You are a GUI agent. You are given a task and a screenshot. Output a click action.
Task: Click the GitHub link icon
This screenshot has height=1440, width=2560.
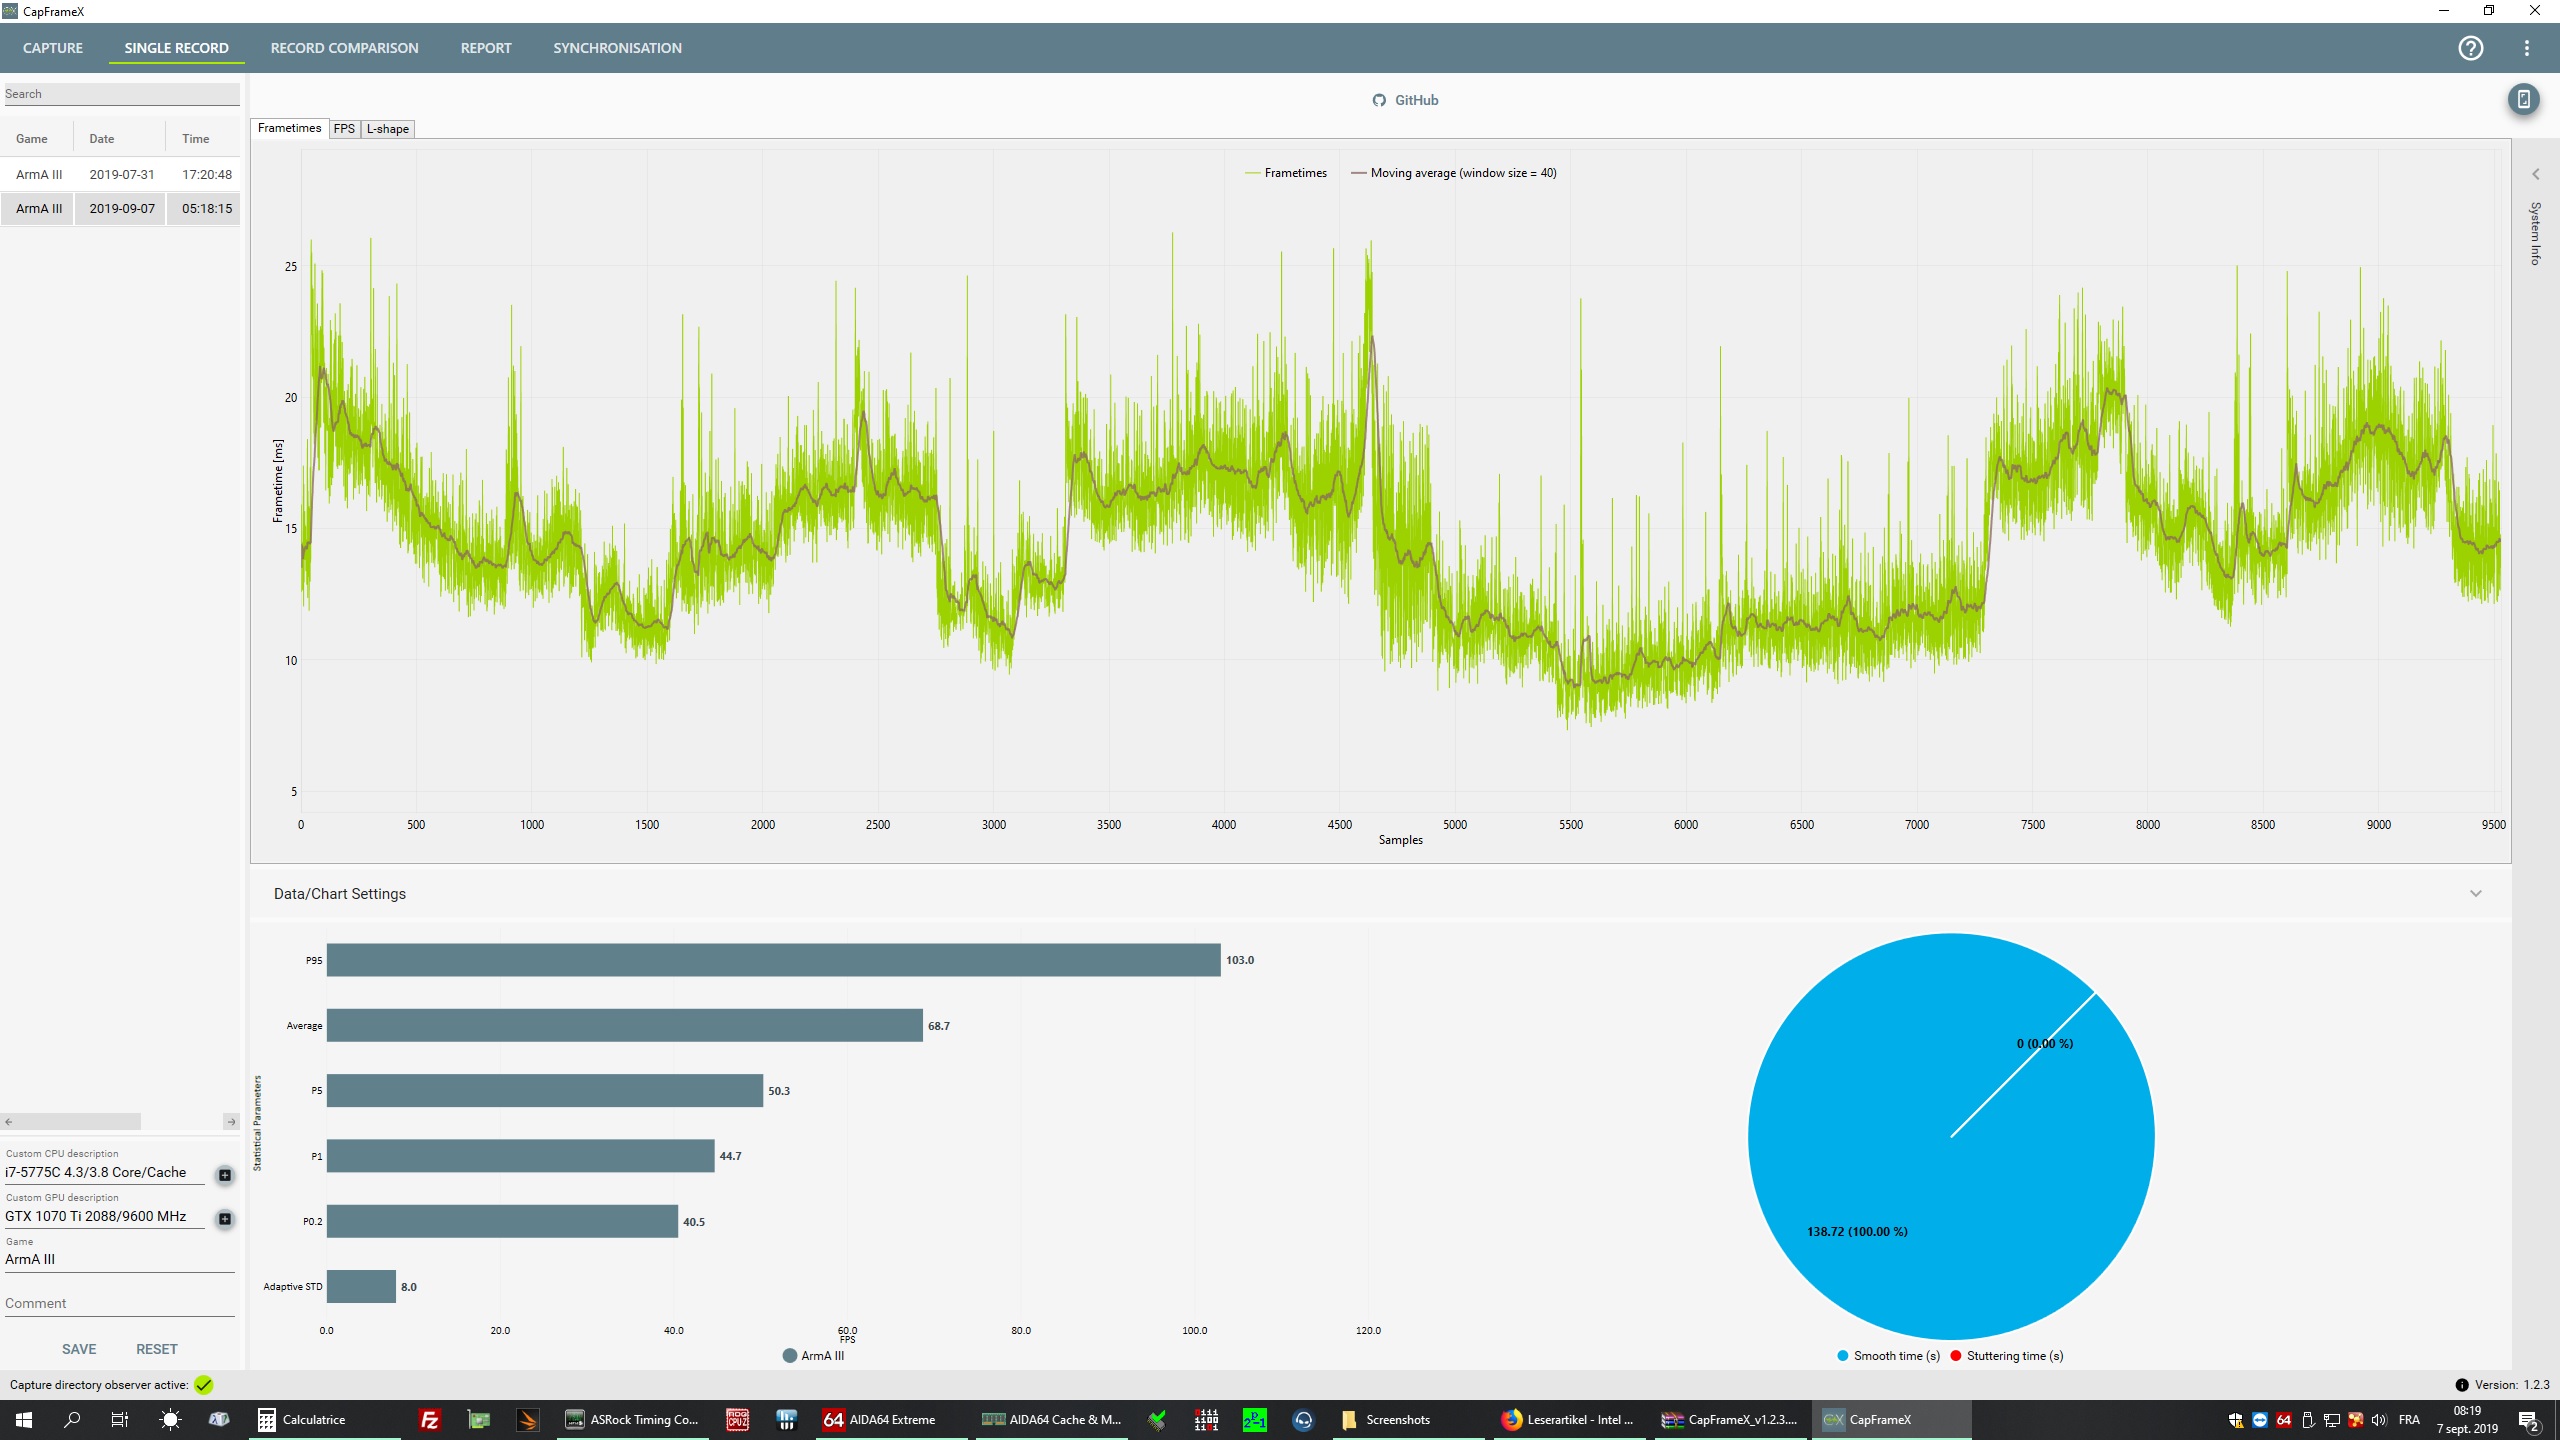tap(1379, 100)
